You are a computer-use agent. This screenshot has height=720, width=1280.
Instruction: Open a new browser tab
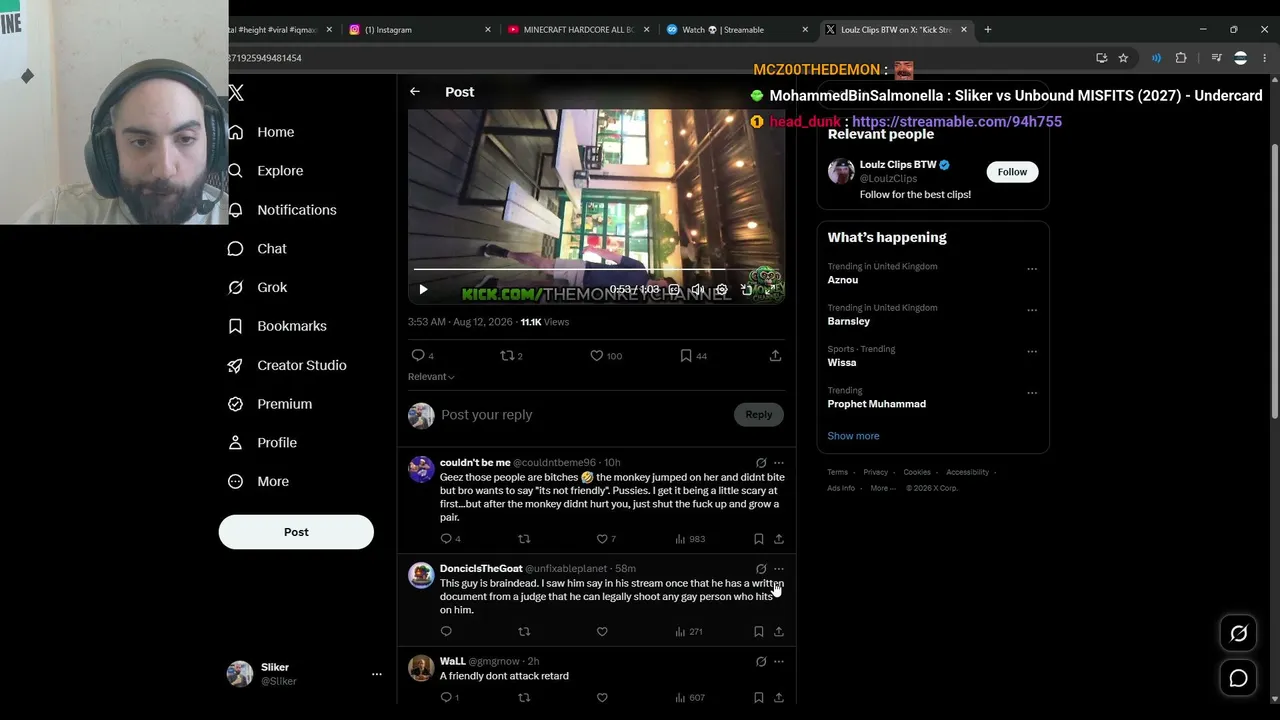pyautogui.click(x=988, y=30)
